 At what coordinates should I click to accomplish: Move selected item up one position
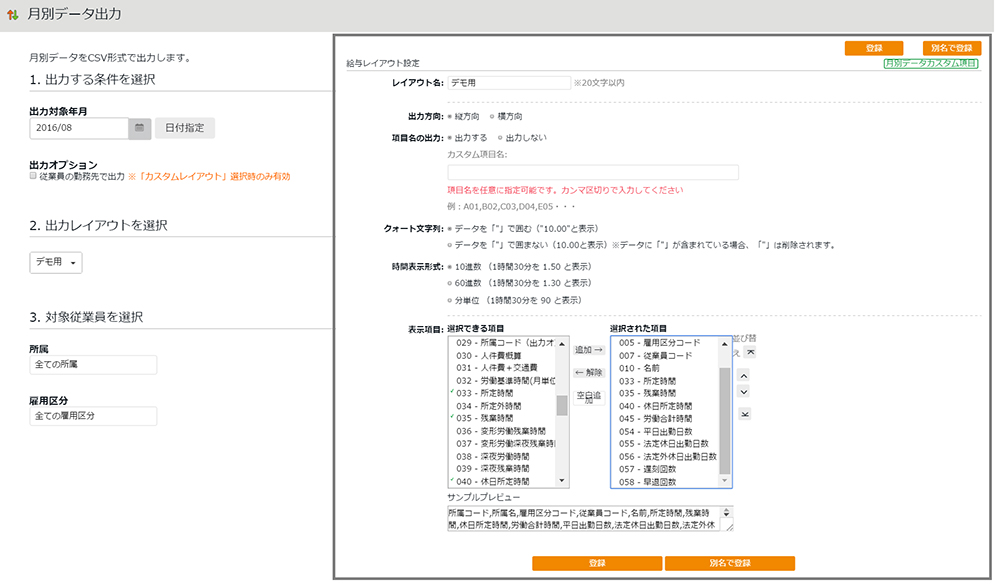click(x=742, y=375)
